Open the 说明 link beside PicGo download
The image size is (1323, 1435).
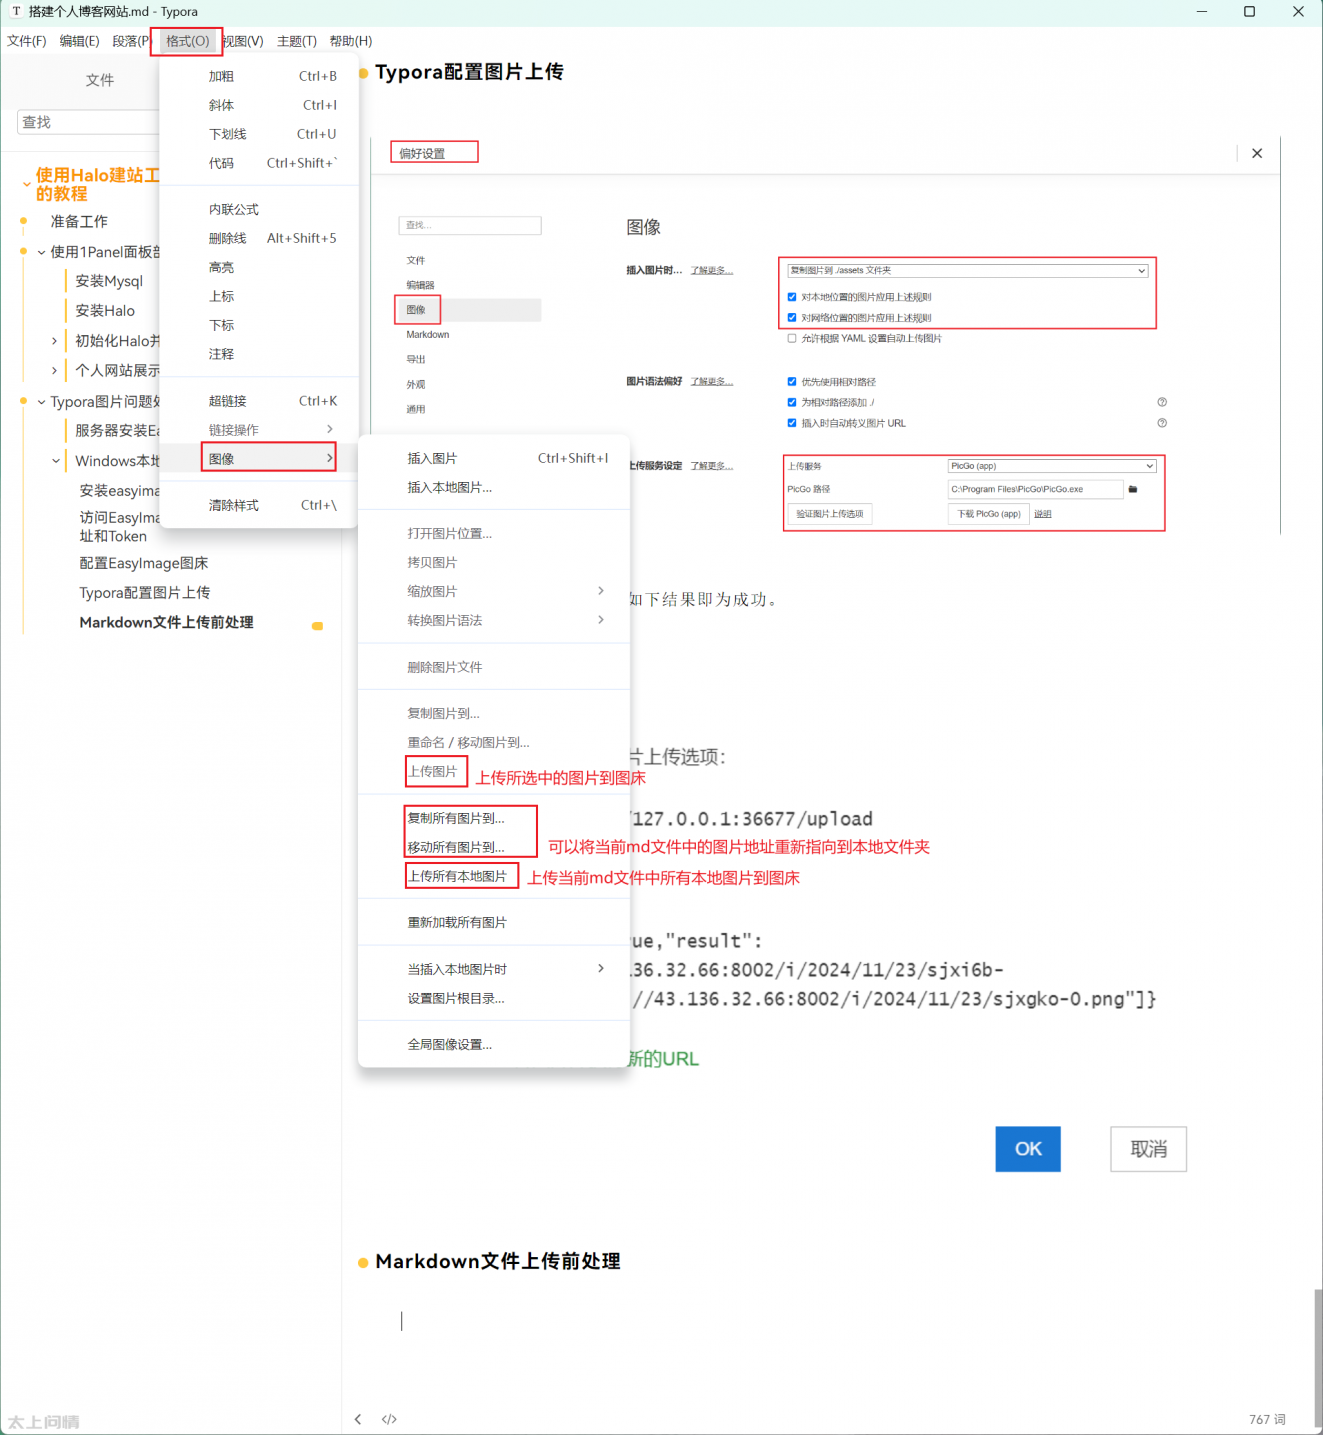pos(1043,514)
